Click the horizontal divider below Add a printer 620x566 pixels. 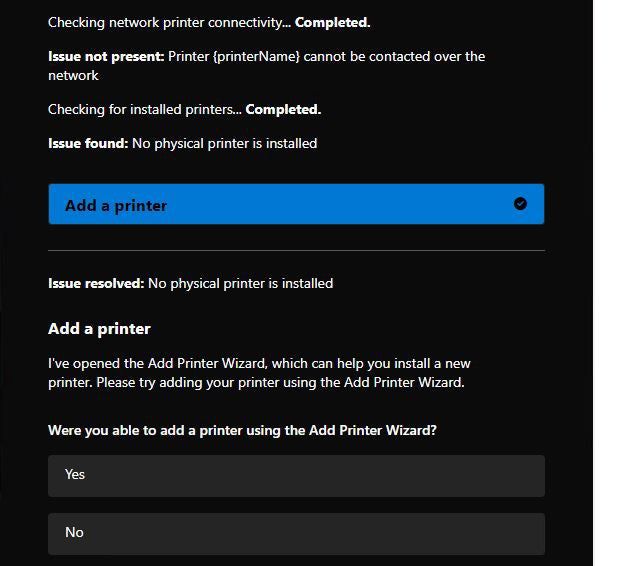[296, 250]
